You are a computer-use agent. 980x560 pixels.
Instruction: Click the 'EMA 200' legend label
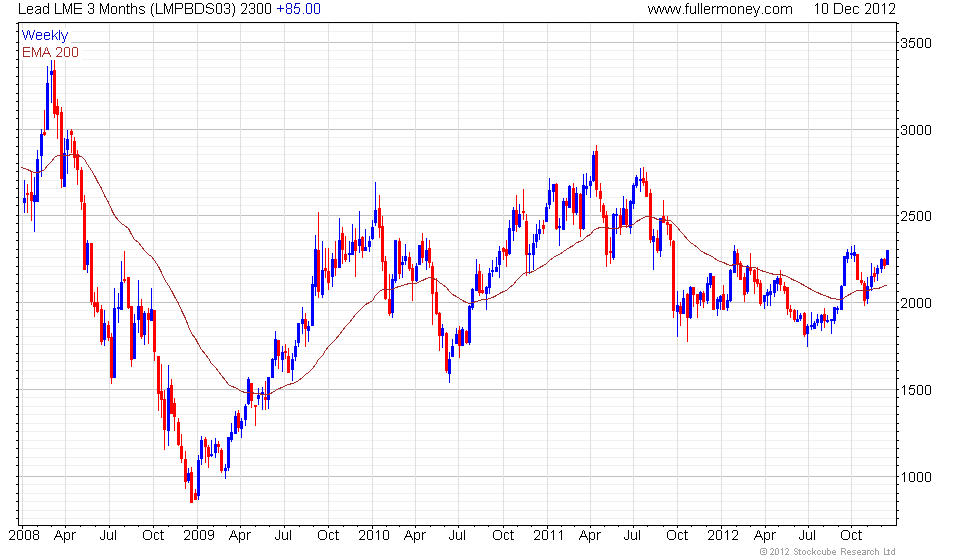coord(51,52)
